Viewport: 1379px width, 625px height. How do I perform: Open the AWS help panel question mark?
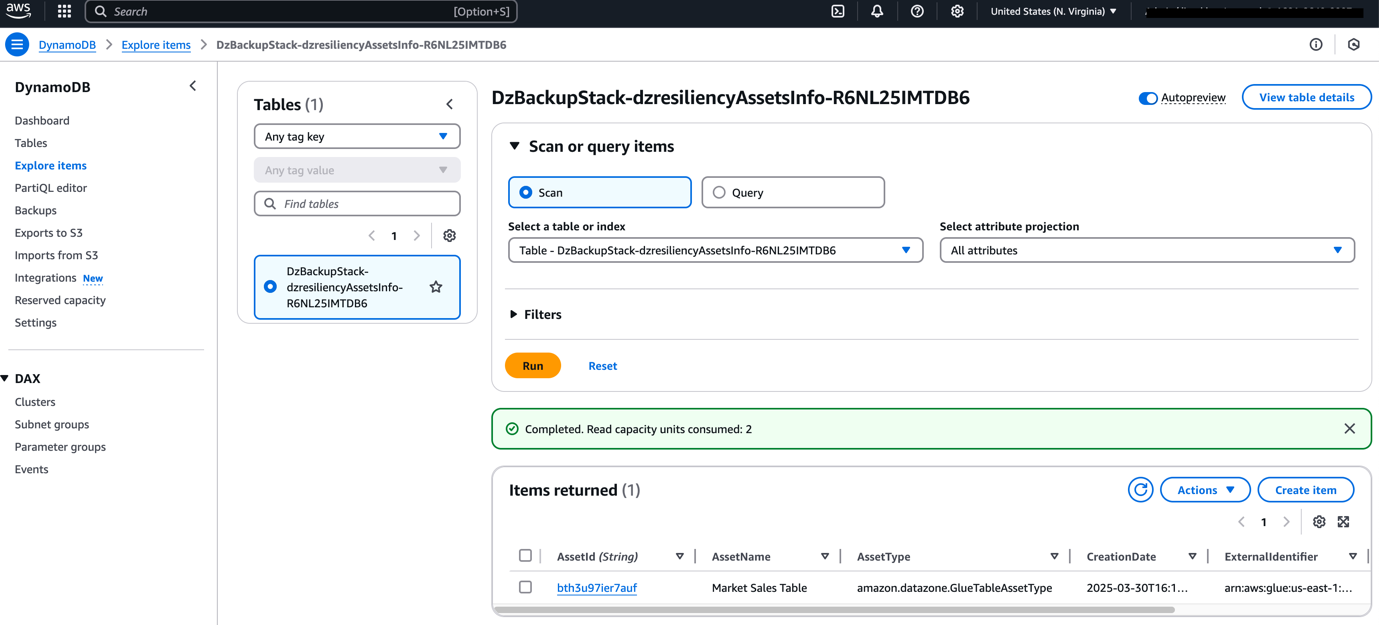[x=917, y=12]
